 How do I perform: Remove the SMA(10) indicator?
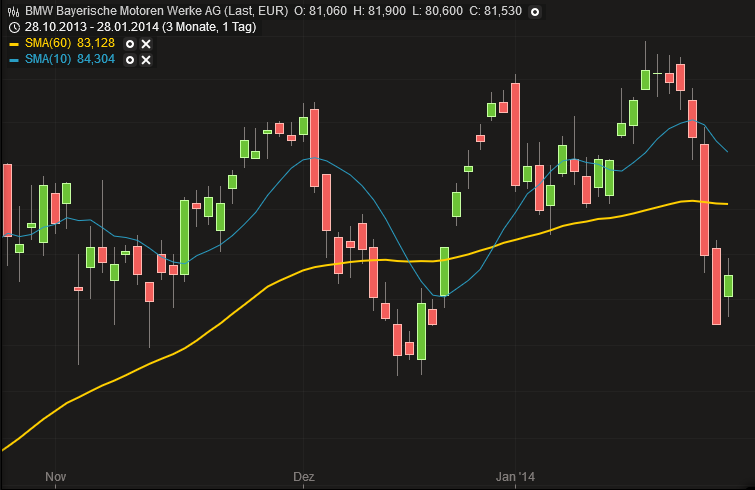(146, 60)
